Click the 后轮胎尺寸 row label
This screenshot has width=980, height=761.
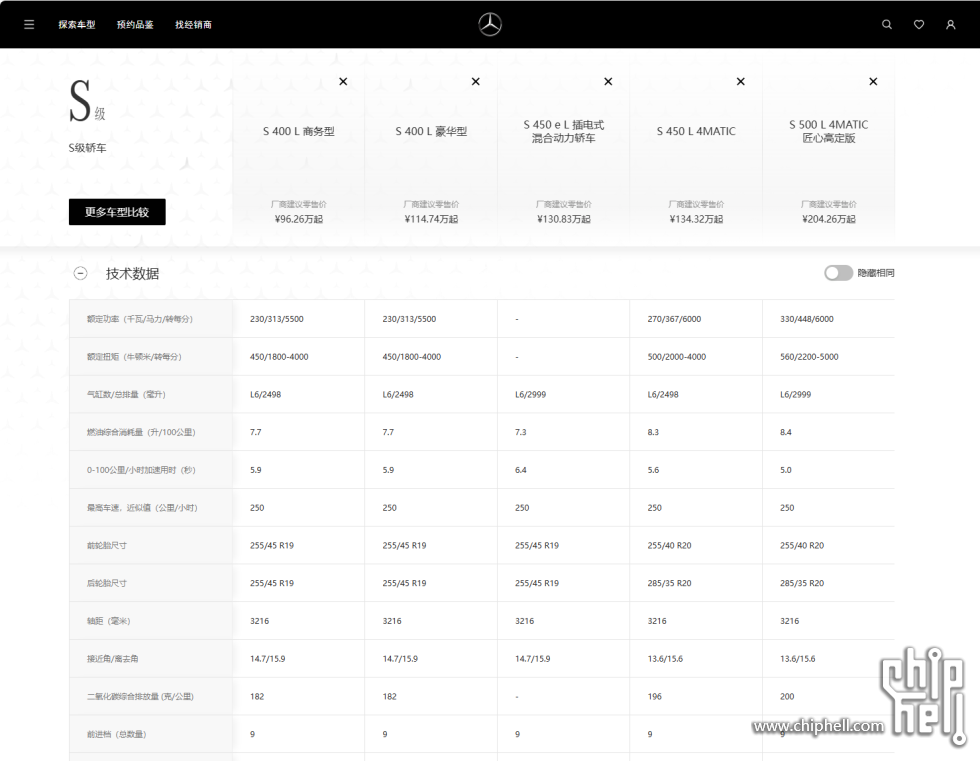[107, 583]
